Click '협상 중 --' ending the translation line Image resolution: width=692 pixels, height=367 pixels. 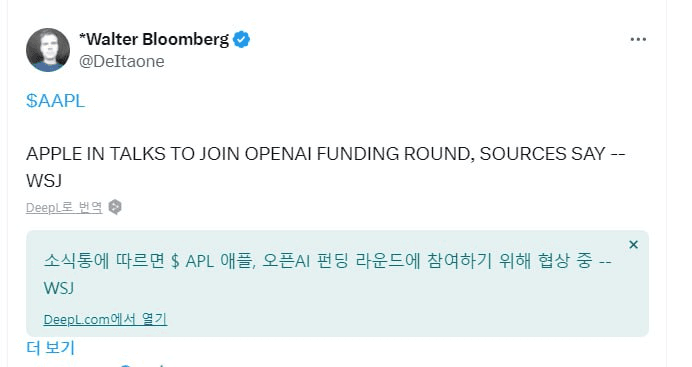(574, 261)
